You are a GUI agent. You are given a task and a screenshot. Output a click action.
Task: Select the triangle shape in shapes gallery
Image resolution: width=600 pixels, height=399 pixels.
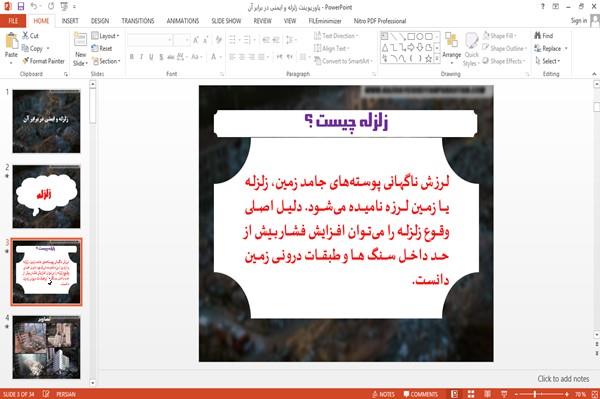385,48
